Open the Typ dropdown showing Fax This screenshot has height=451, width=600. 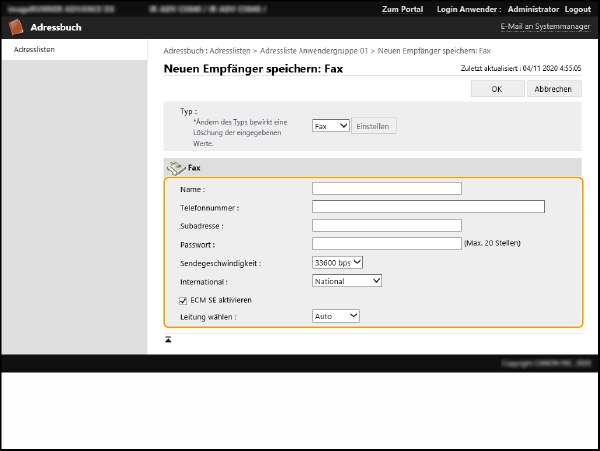click(330, 126)
